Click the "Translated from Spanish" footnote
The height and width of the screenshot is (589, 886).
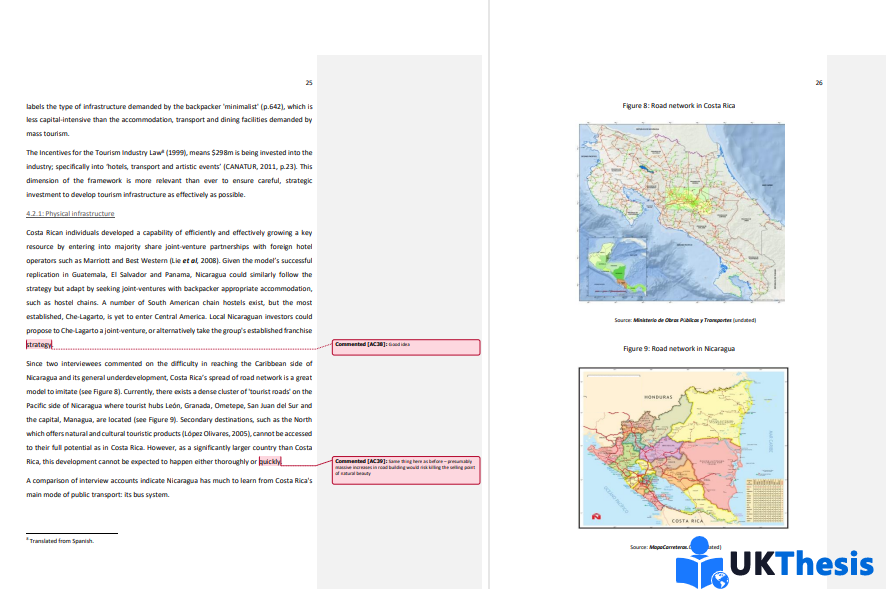click(60, 540)
